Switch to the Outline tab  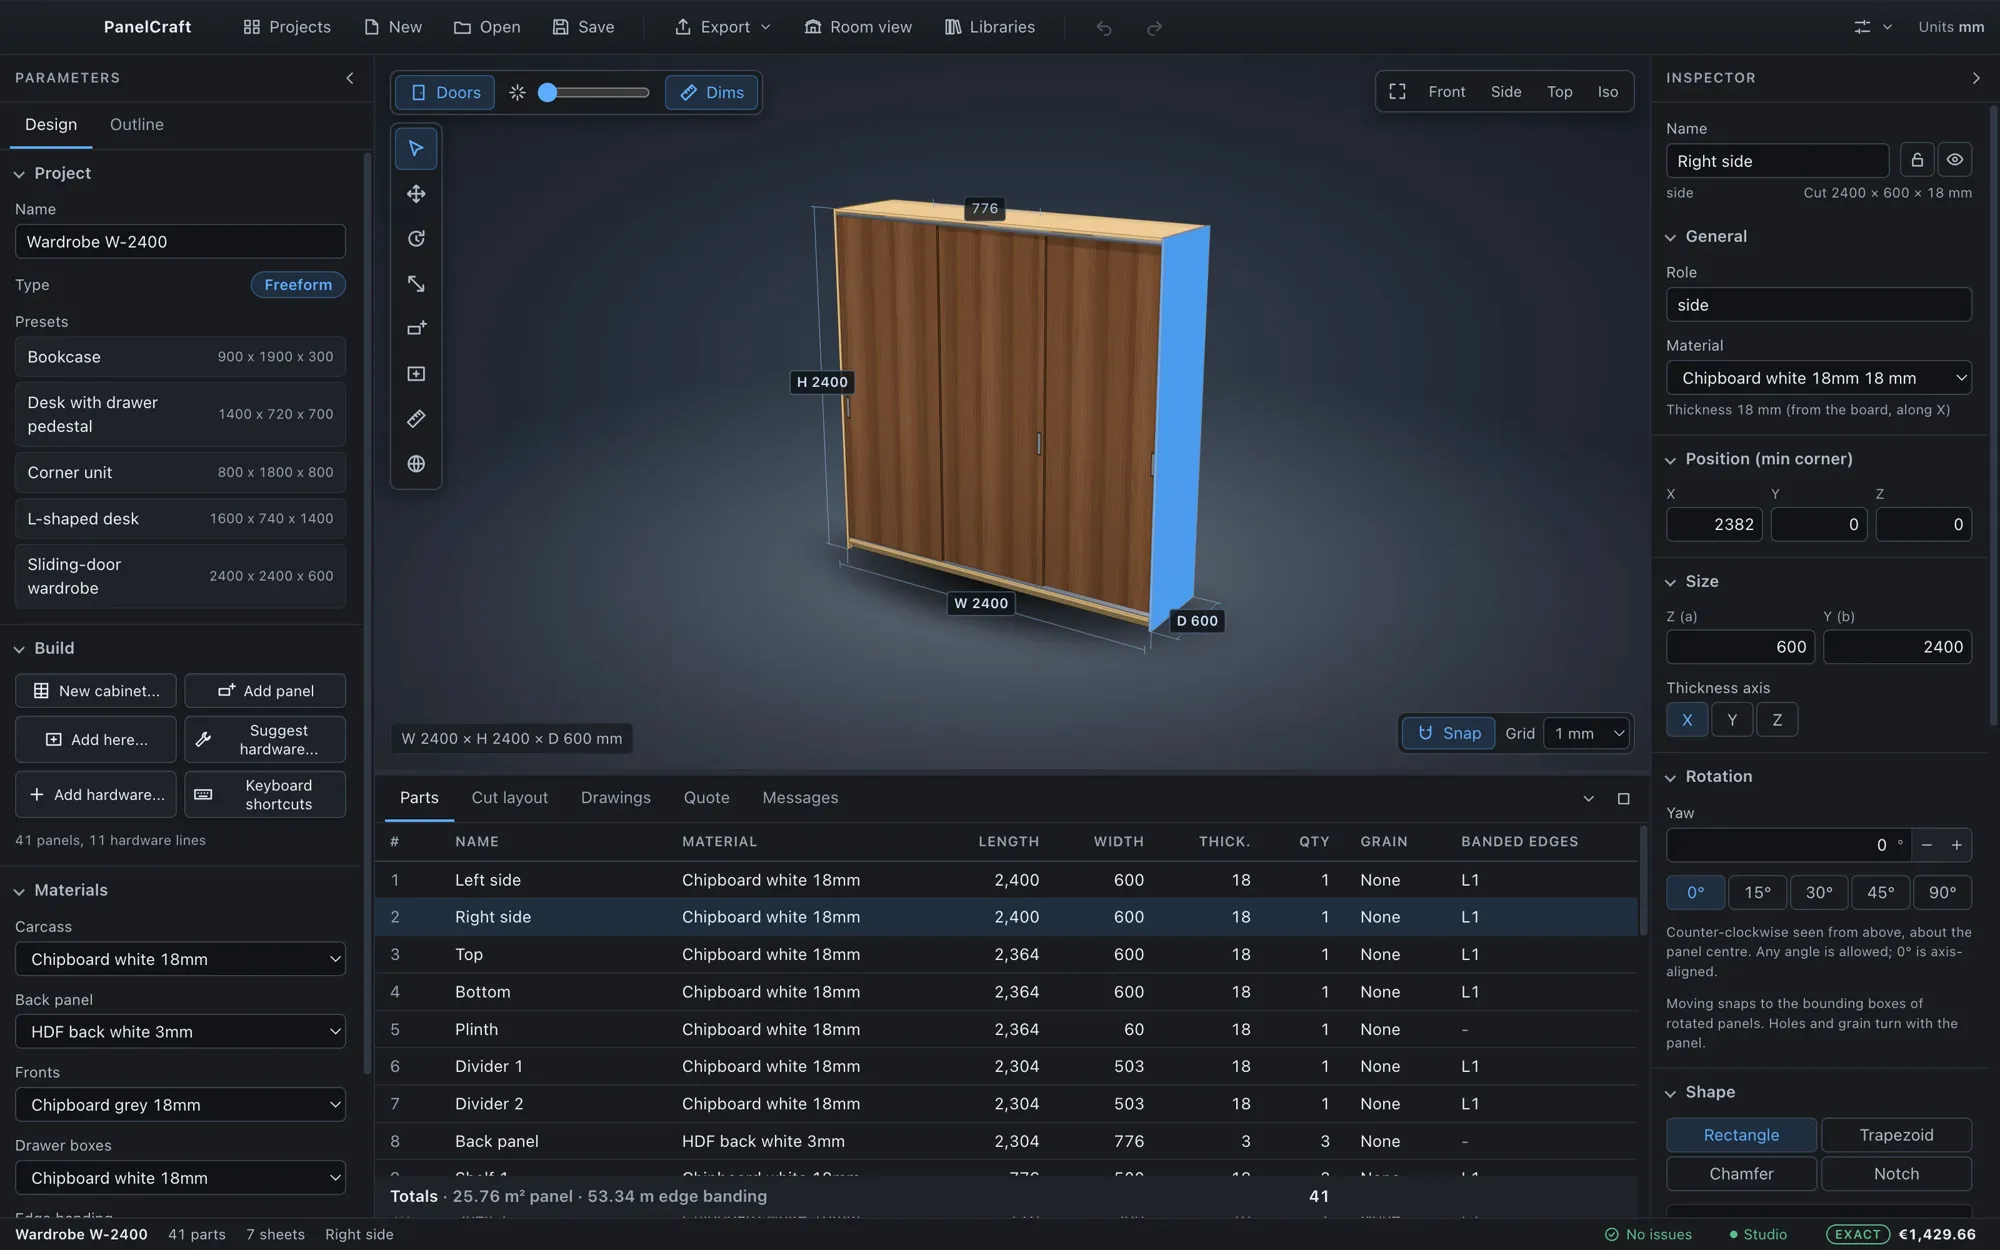click(137, 124)
